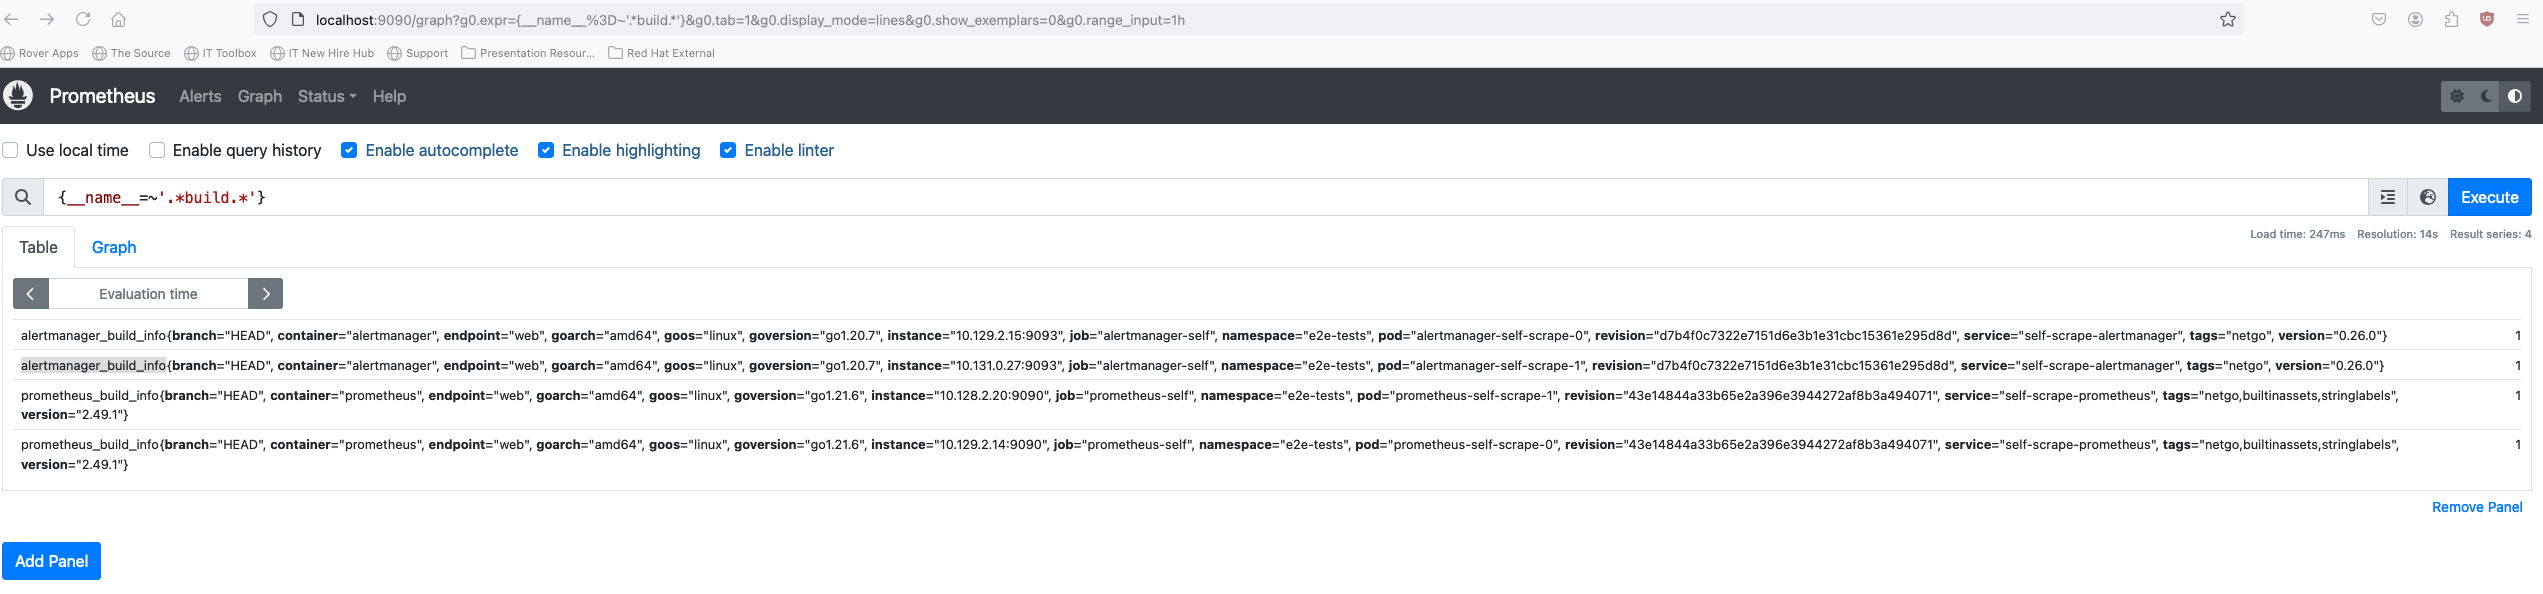The image size is (2543, 594).
Task: Click the Prometheus logo icon
Action: 18,96
